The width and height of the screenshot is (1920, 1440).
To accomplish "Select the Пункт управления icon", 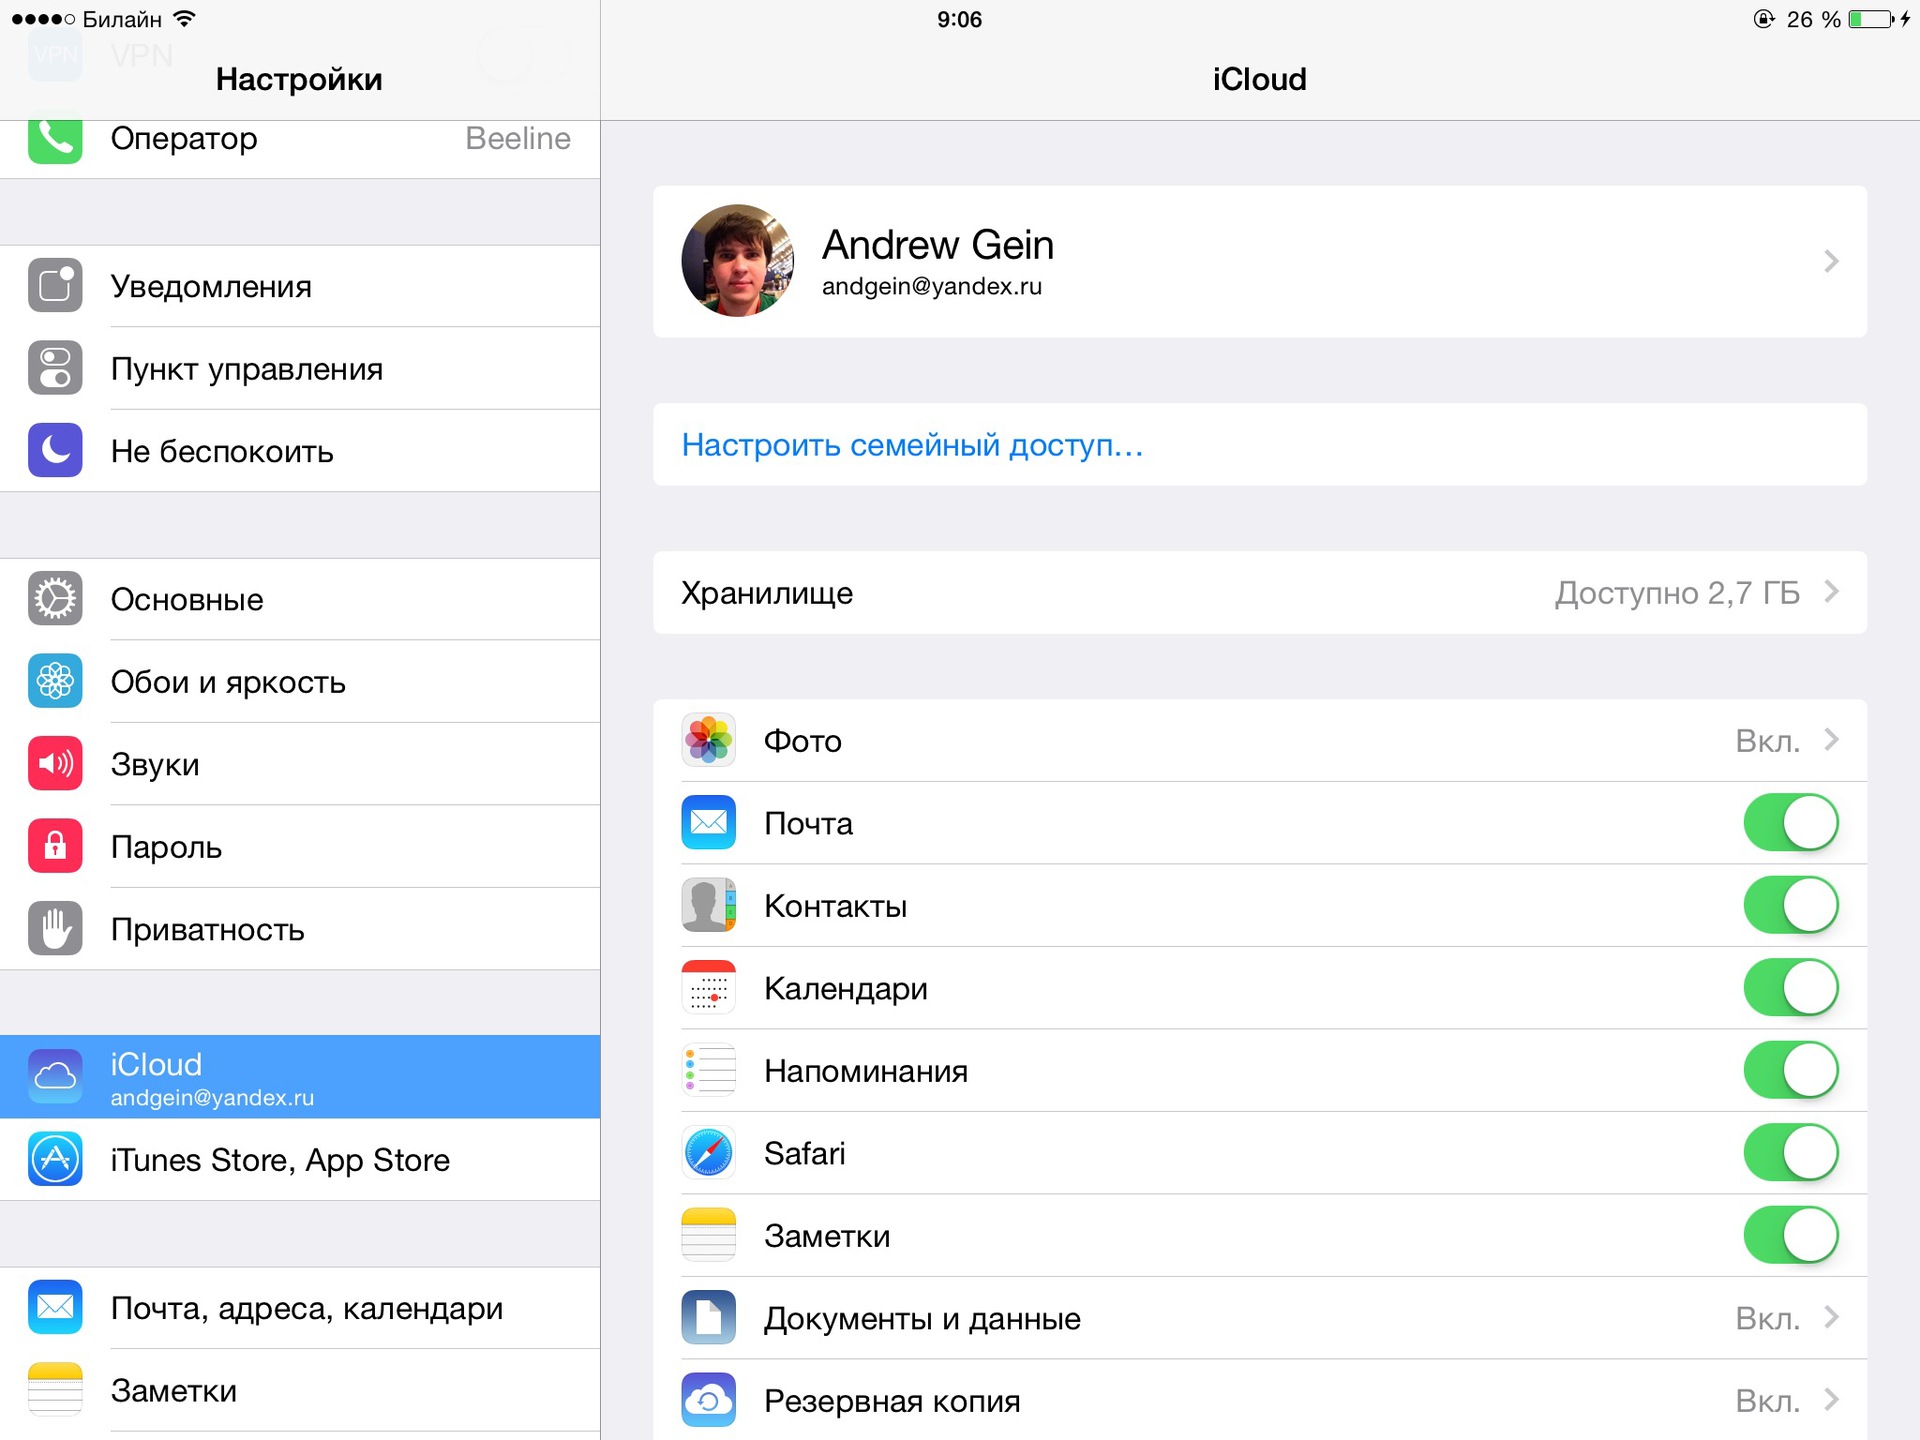I will click(x=55, y=368).
